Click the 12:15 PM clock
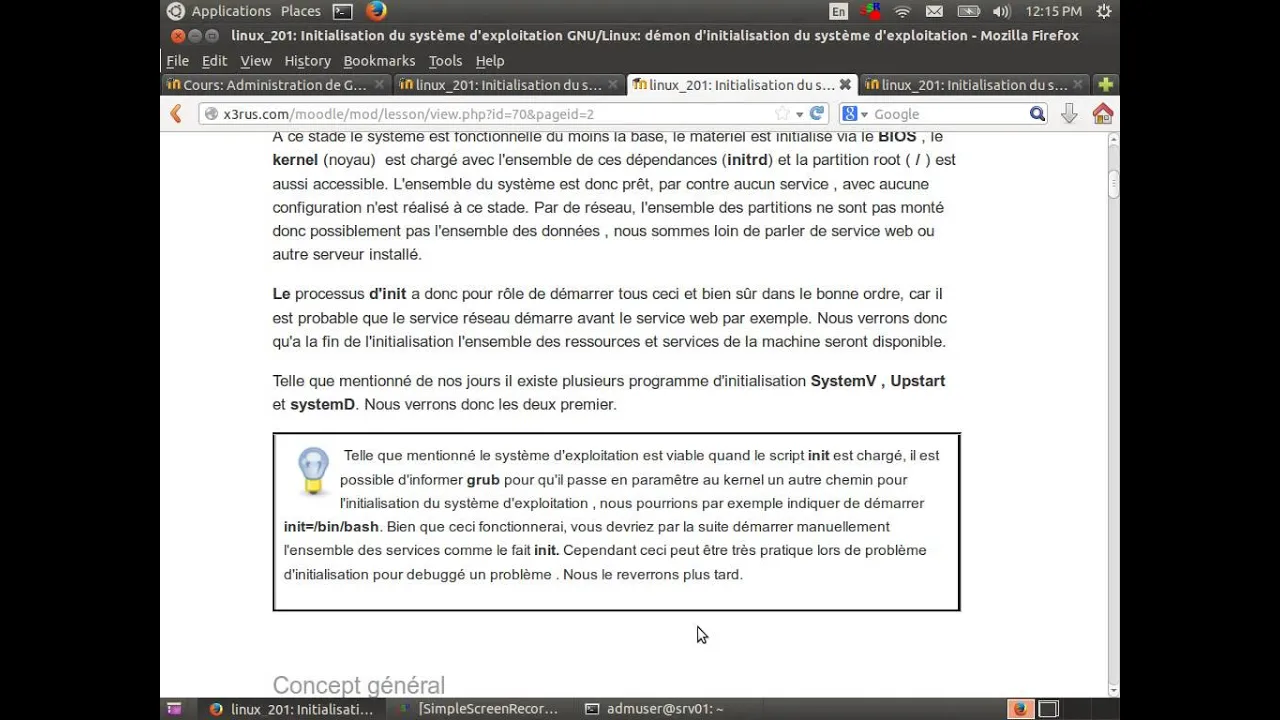1280x720 pixels. click(1053, 12)
